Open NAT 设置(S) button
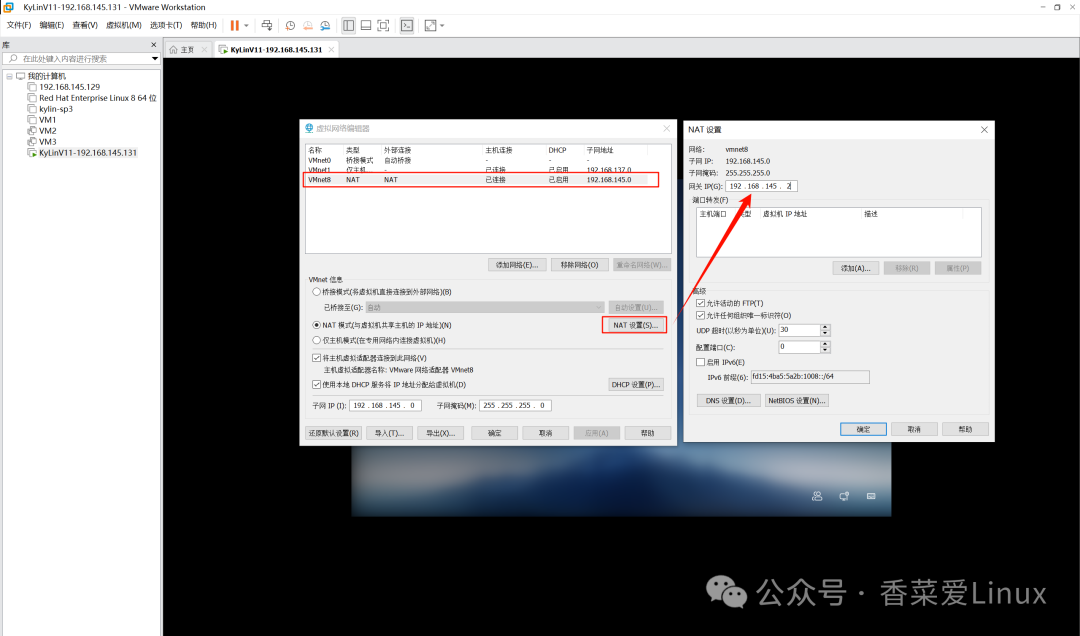Screen dimensions: 1080x636 635,325
